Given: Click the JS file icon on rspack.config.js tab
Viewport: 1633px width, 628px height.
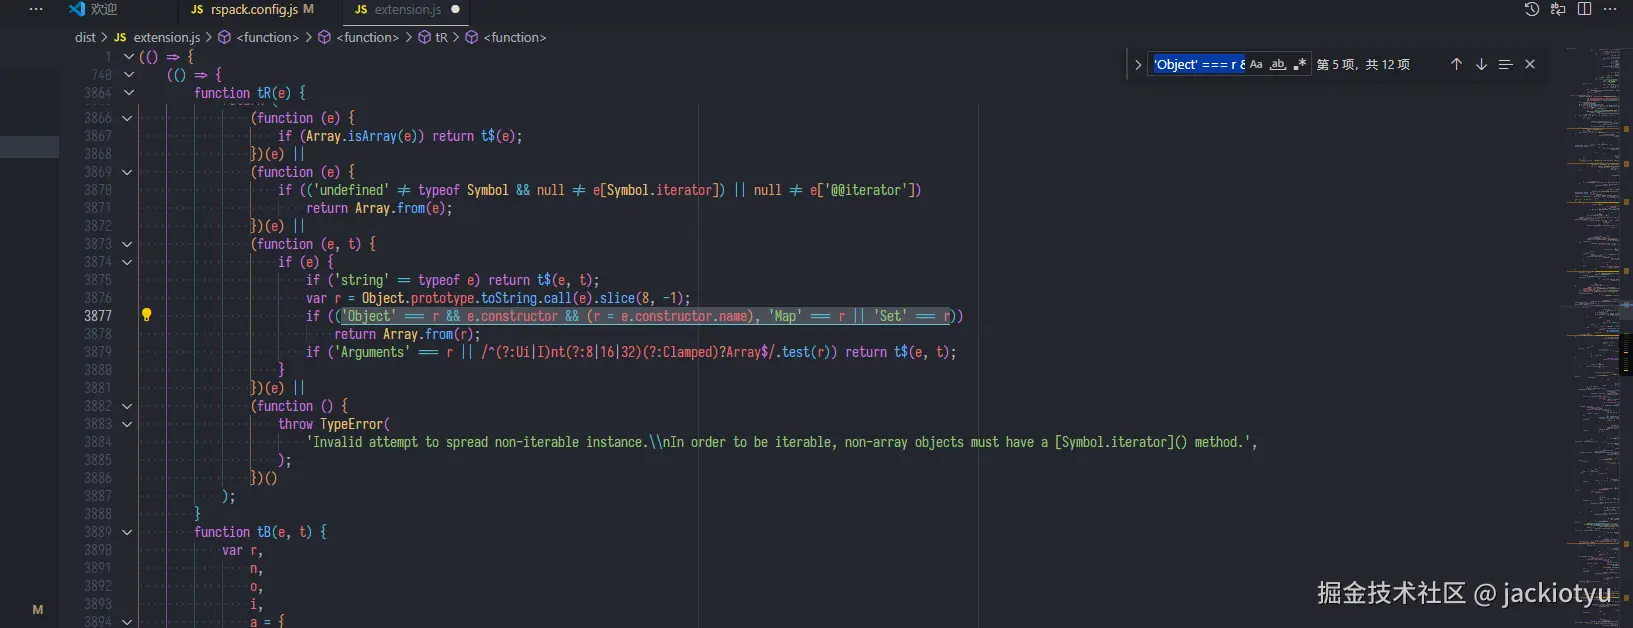Looking at the screenshot, I should [197, 9].
